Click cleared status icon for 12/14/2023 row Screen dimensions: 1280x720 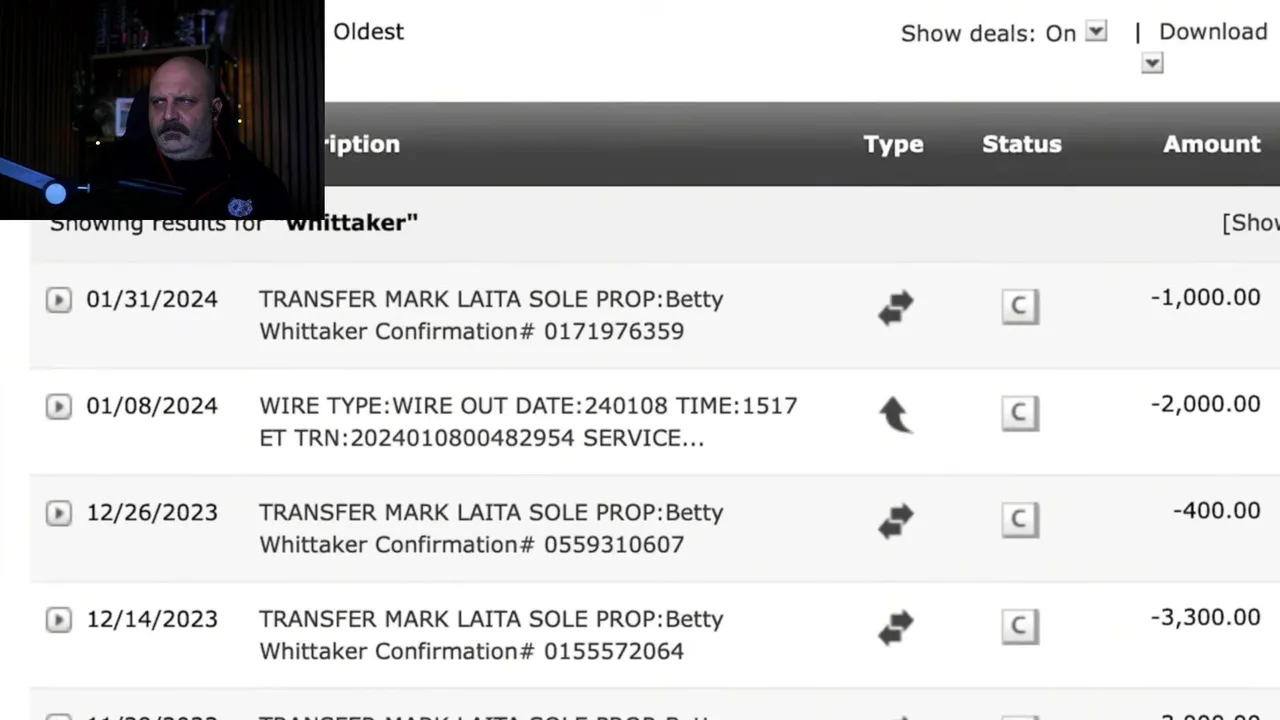tap(1020, 626)
